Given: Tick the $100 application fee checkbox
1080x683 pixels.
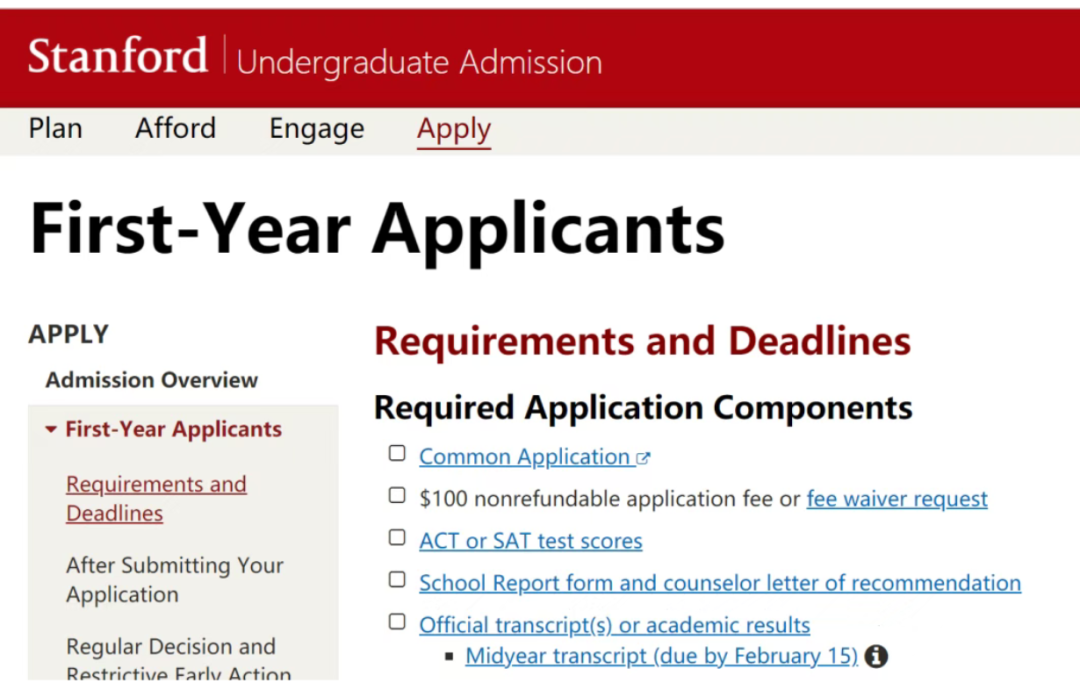Looking at the screenshot, I should [x=397, y=495].
